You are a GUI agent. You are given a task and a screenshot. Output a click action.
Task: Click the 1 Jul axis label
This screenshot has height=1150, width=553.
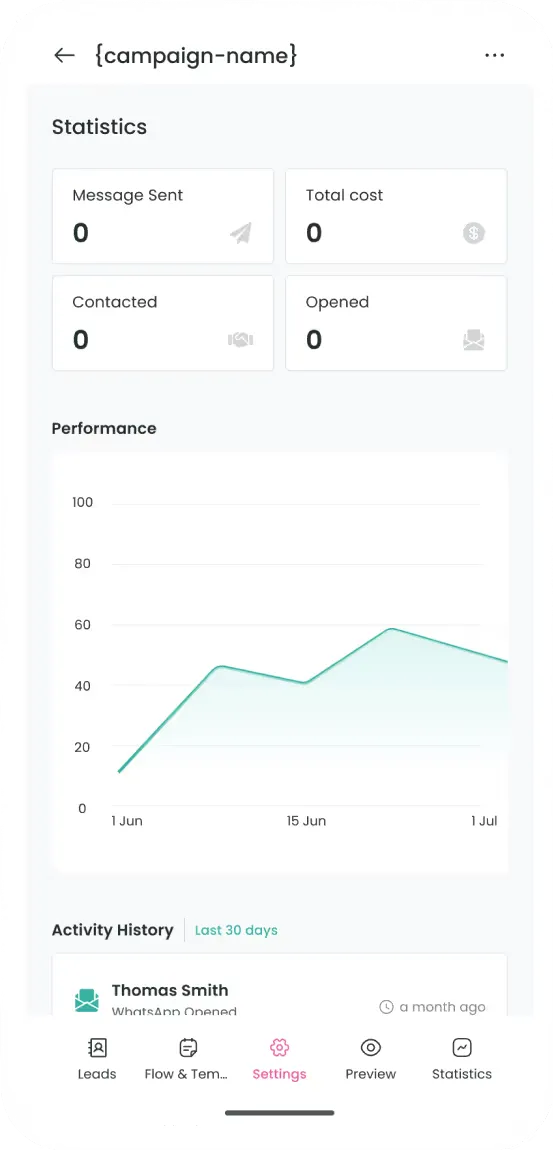tap(484, 821)
